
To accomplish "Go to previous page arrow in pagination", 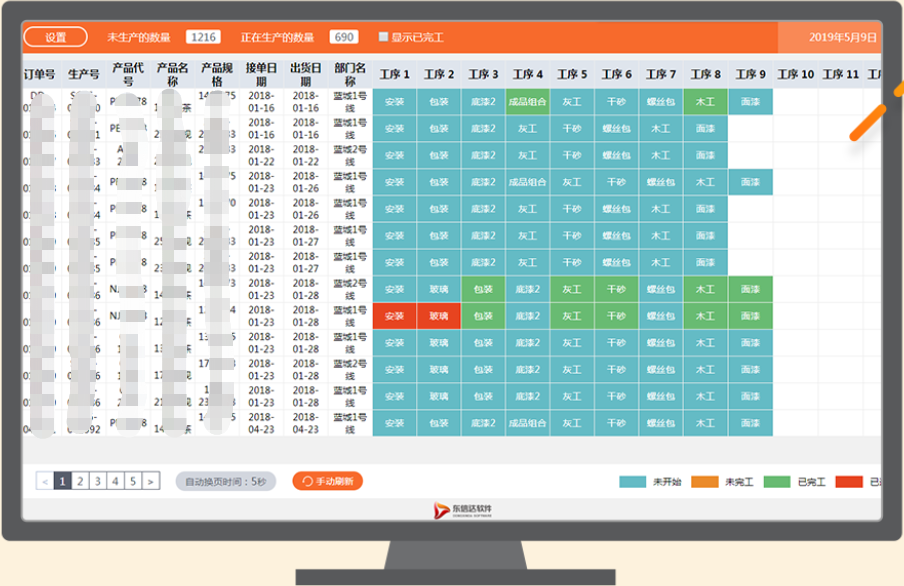I will (x=44, y=482).
